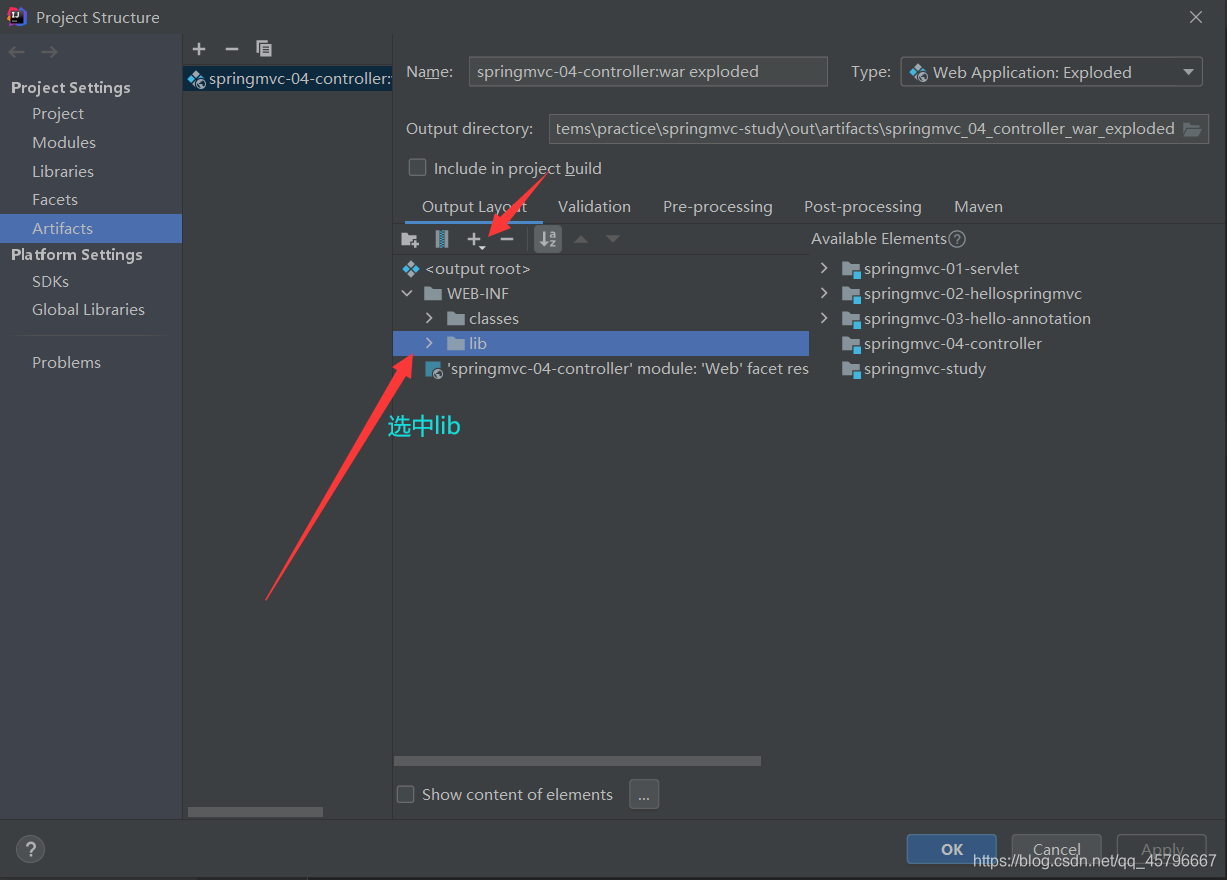Image resolution: width=1227 pixels, height=880 pixels.
Task: Create a directory in the output layout
Action: (x=410, y=239)
